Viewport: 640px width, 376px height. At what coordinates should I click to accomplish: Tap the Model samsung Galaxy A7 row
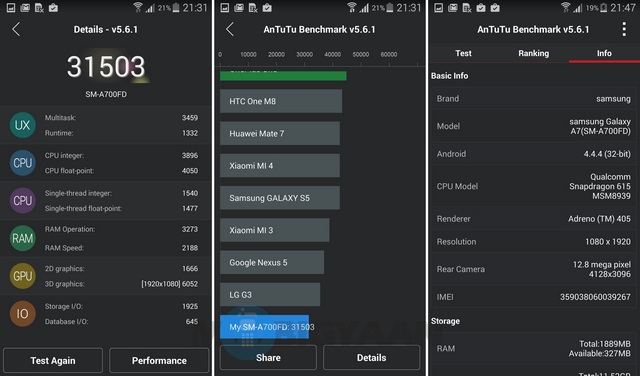tap(533, 126)
